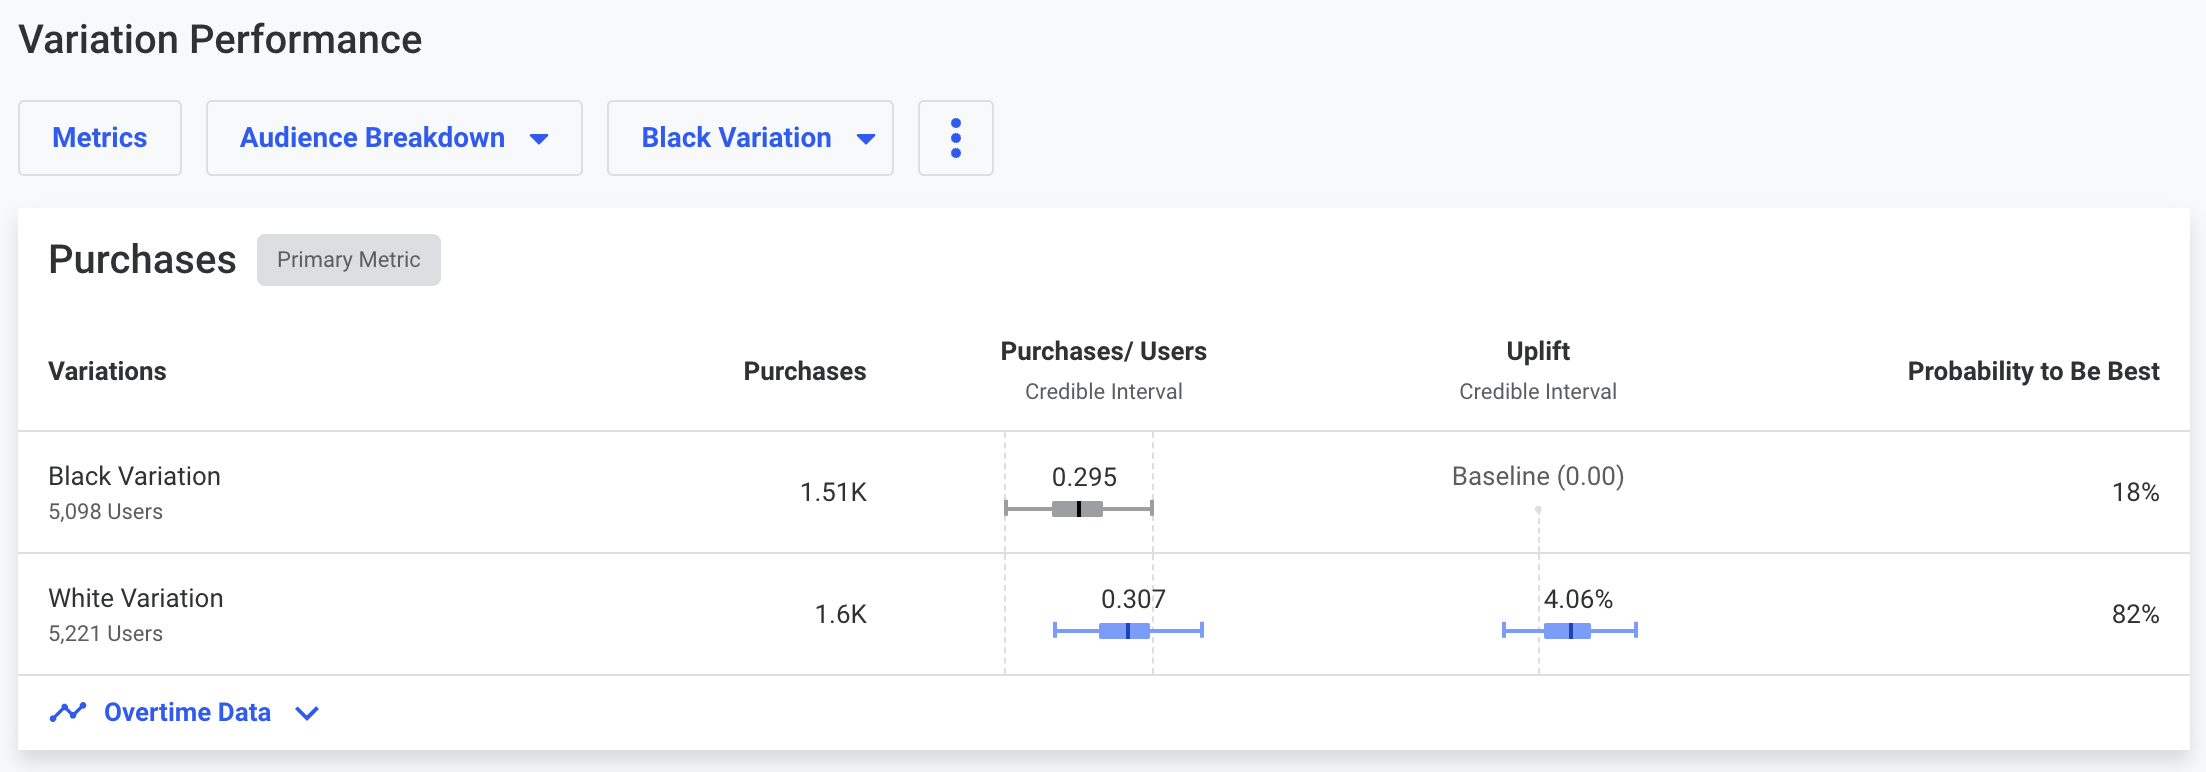Click the 82% probability value
2206x772 pixels.
click(x=2135, y=614)
